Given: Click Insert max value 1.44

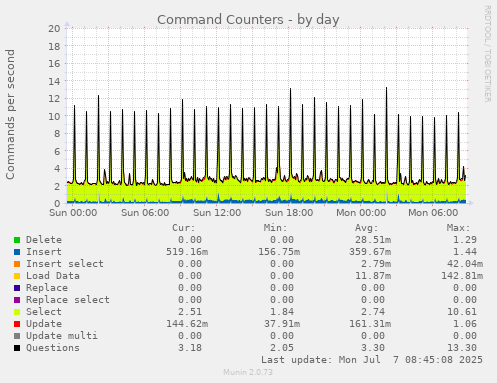Looking at the screenshot, I should coord(465,252).
